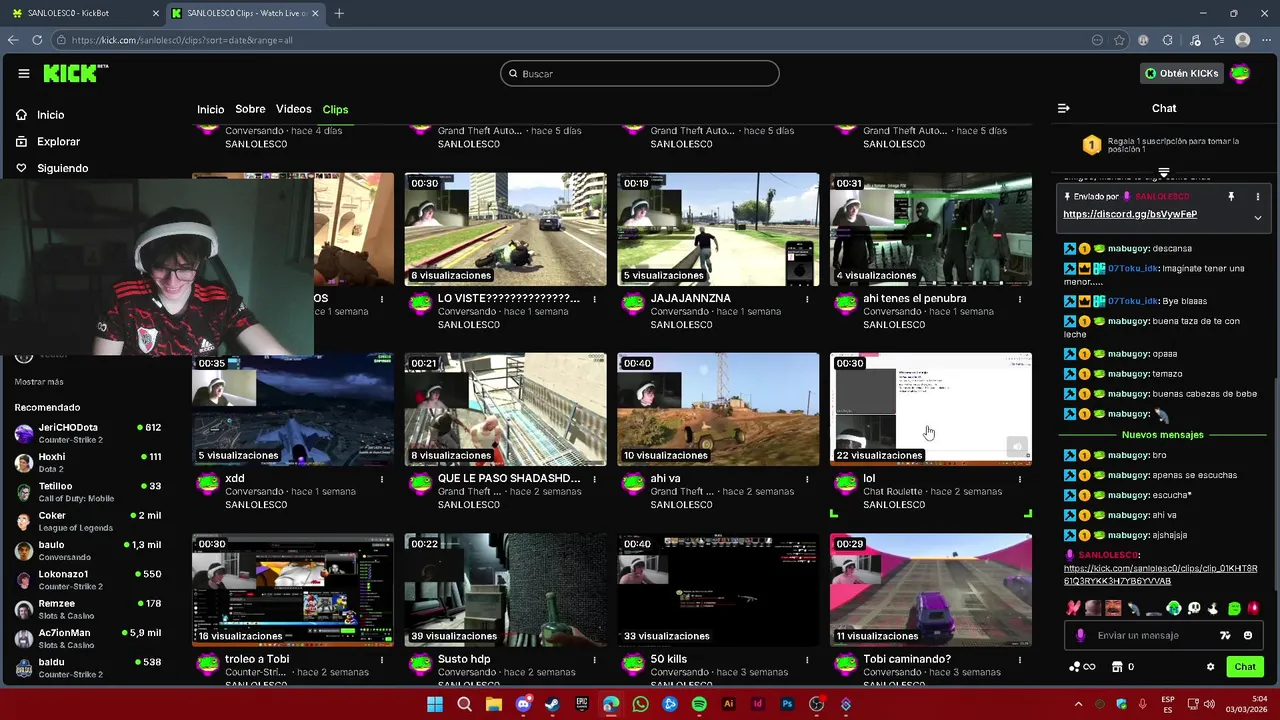Open the kick.com clip link in chat
Screen dimensions: 1280x720
pyautogui.click(x=1160, y=575)
